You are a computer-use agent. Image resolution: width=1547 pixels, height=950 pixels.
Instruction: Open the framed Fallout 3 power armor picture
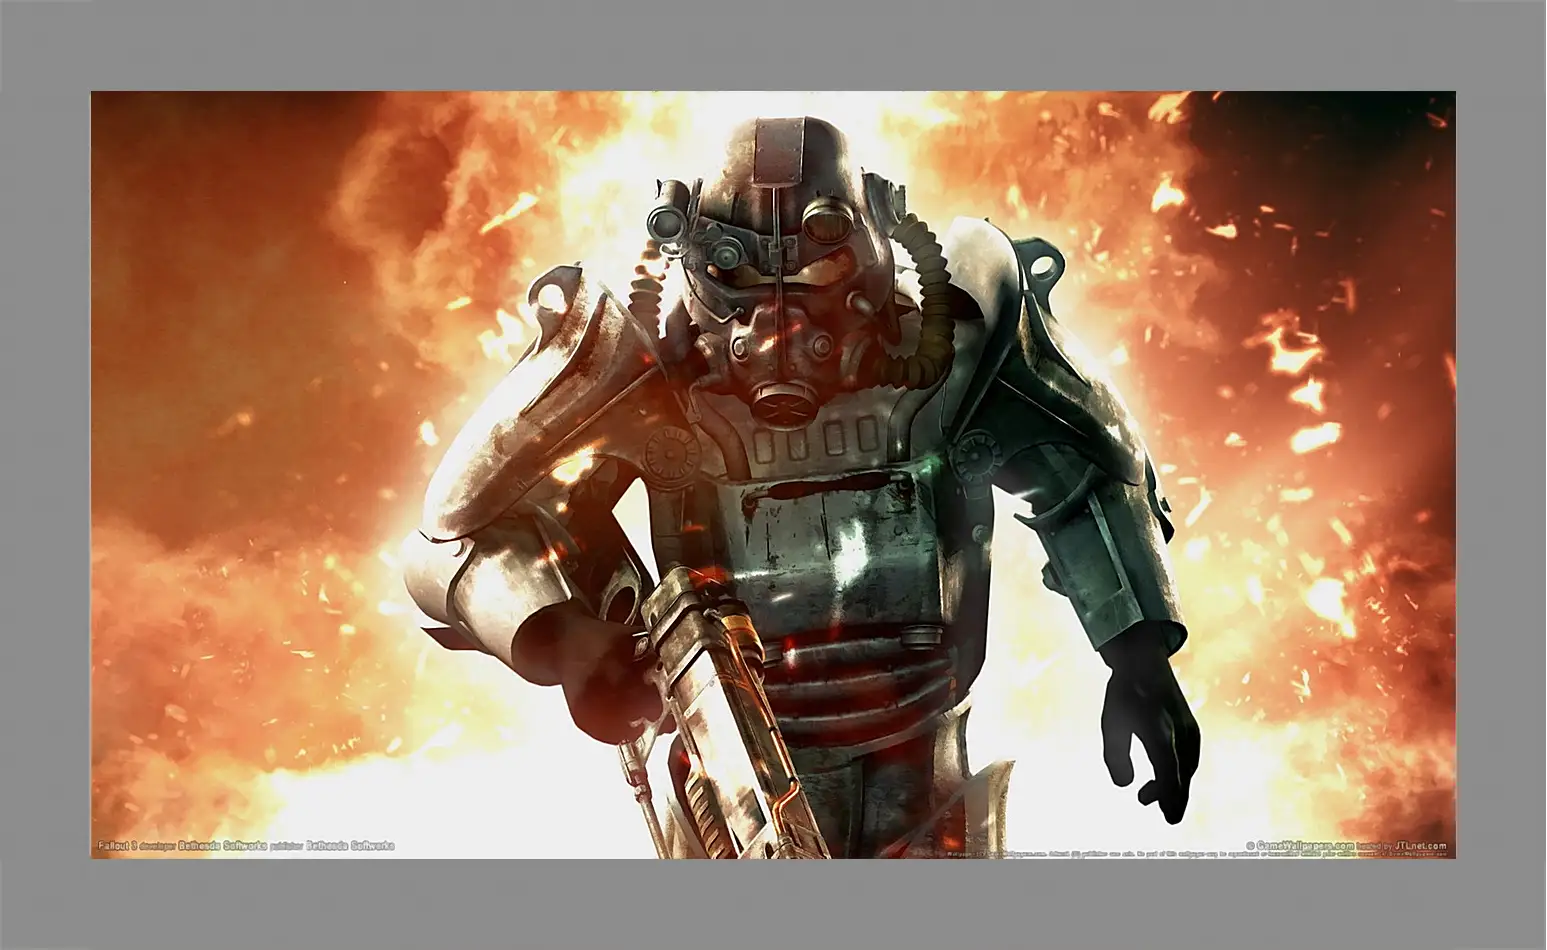[773, 474]
